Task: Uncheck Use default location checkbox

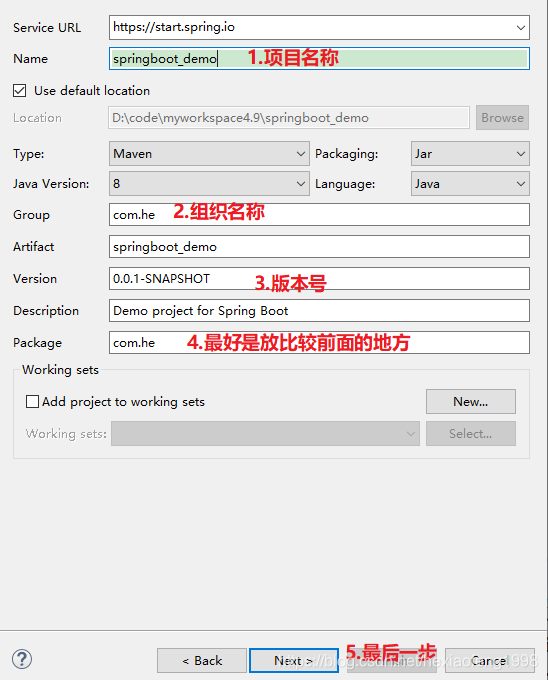Action: 20,91
